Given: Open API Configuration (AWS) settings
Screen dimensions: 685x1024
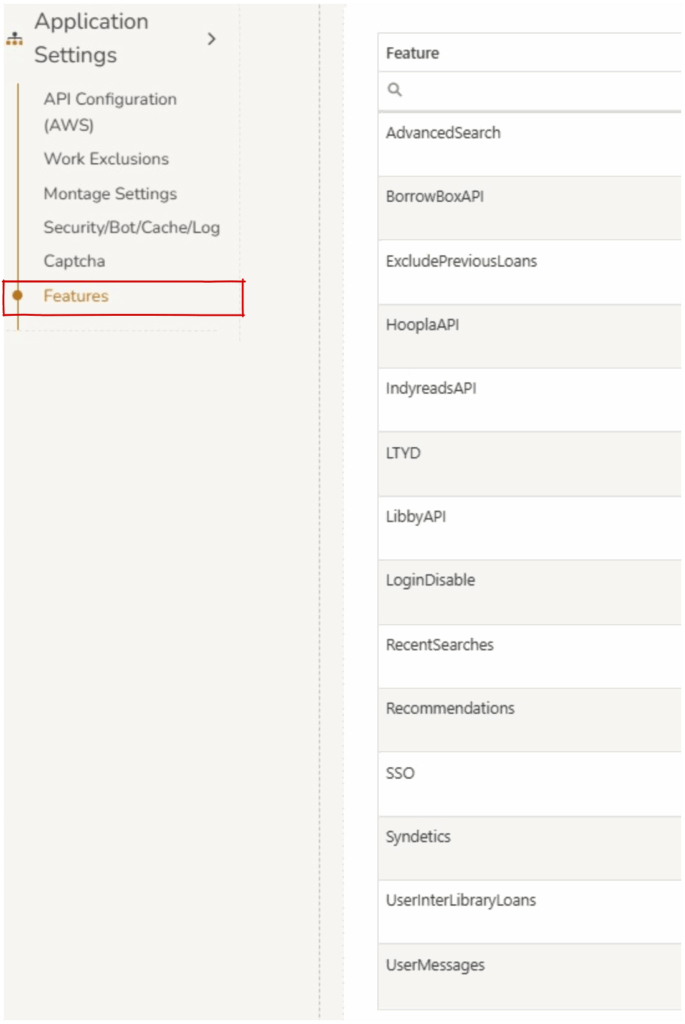Looking at the screenshot, I should pyautogui.click(x=110, y=112).
